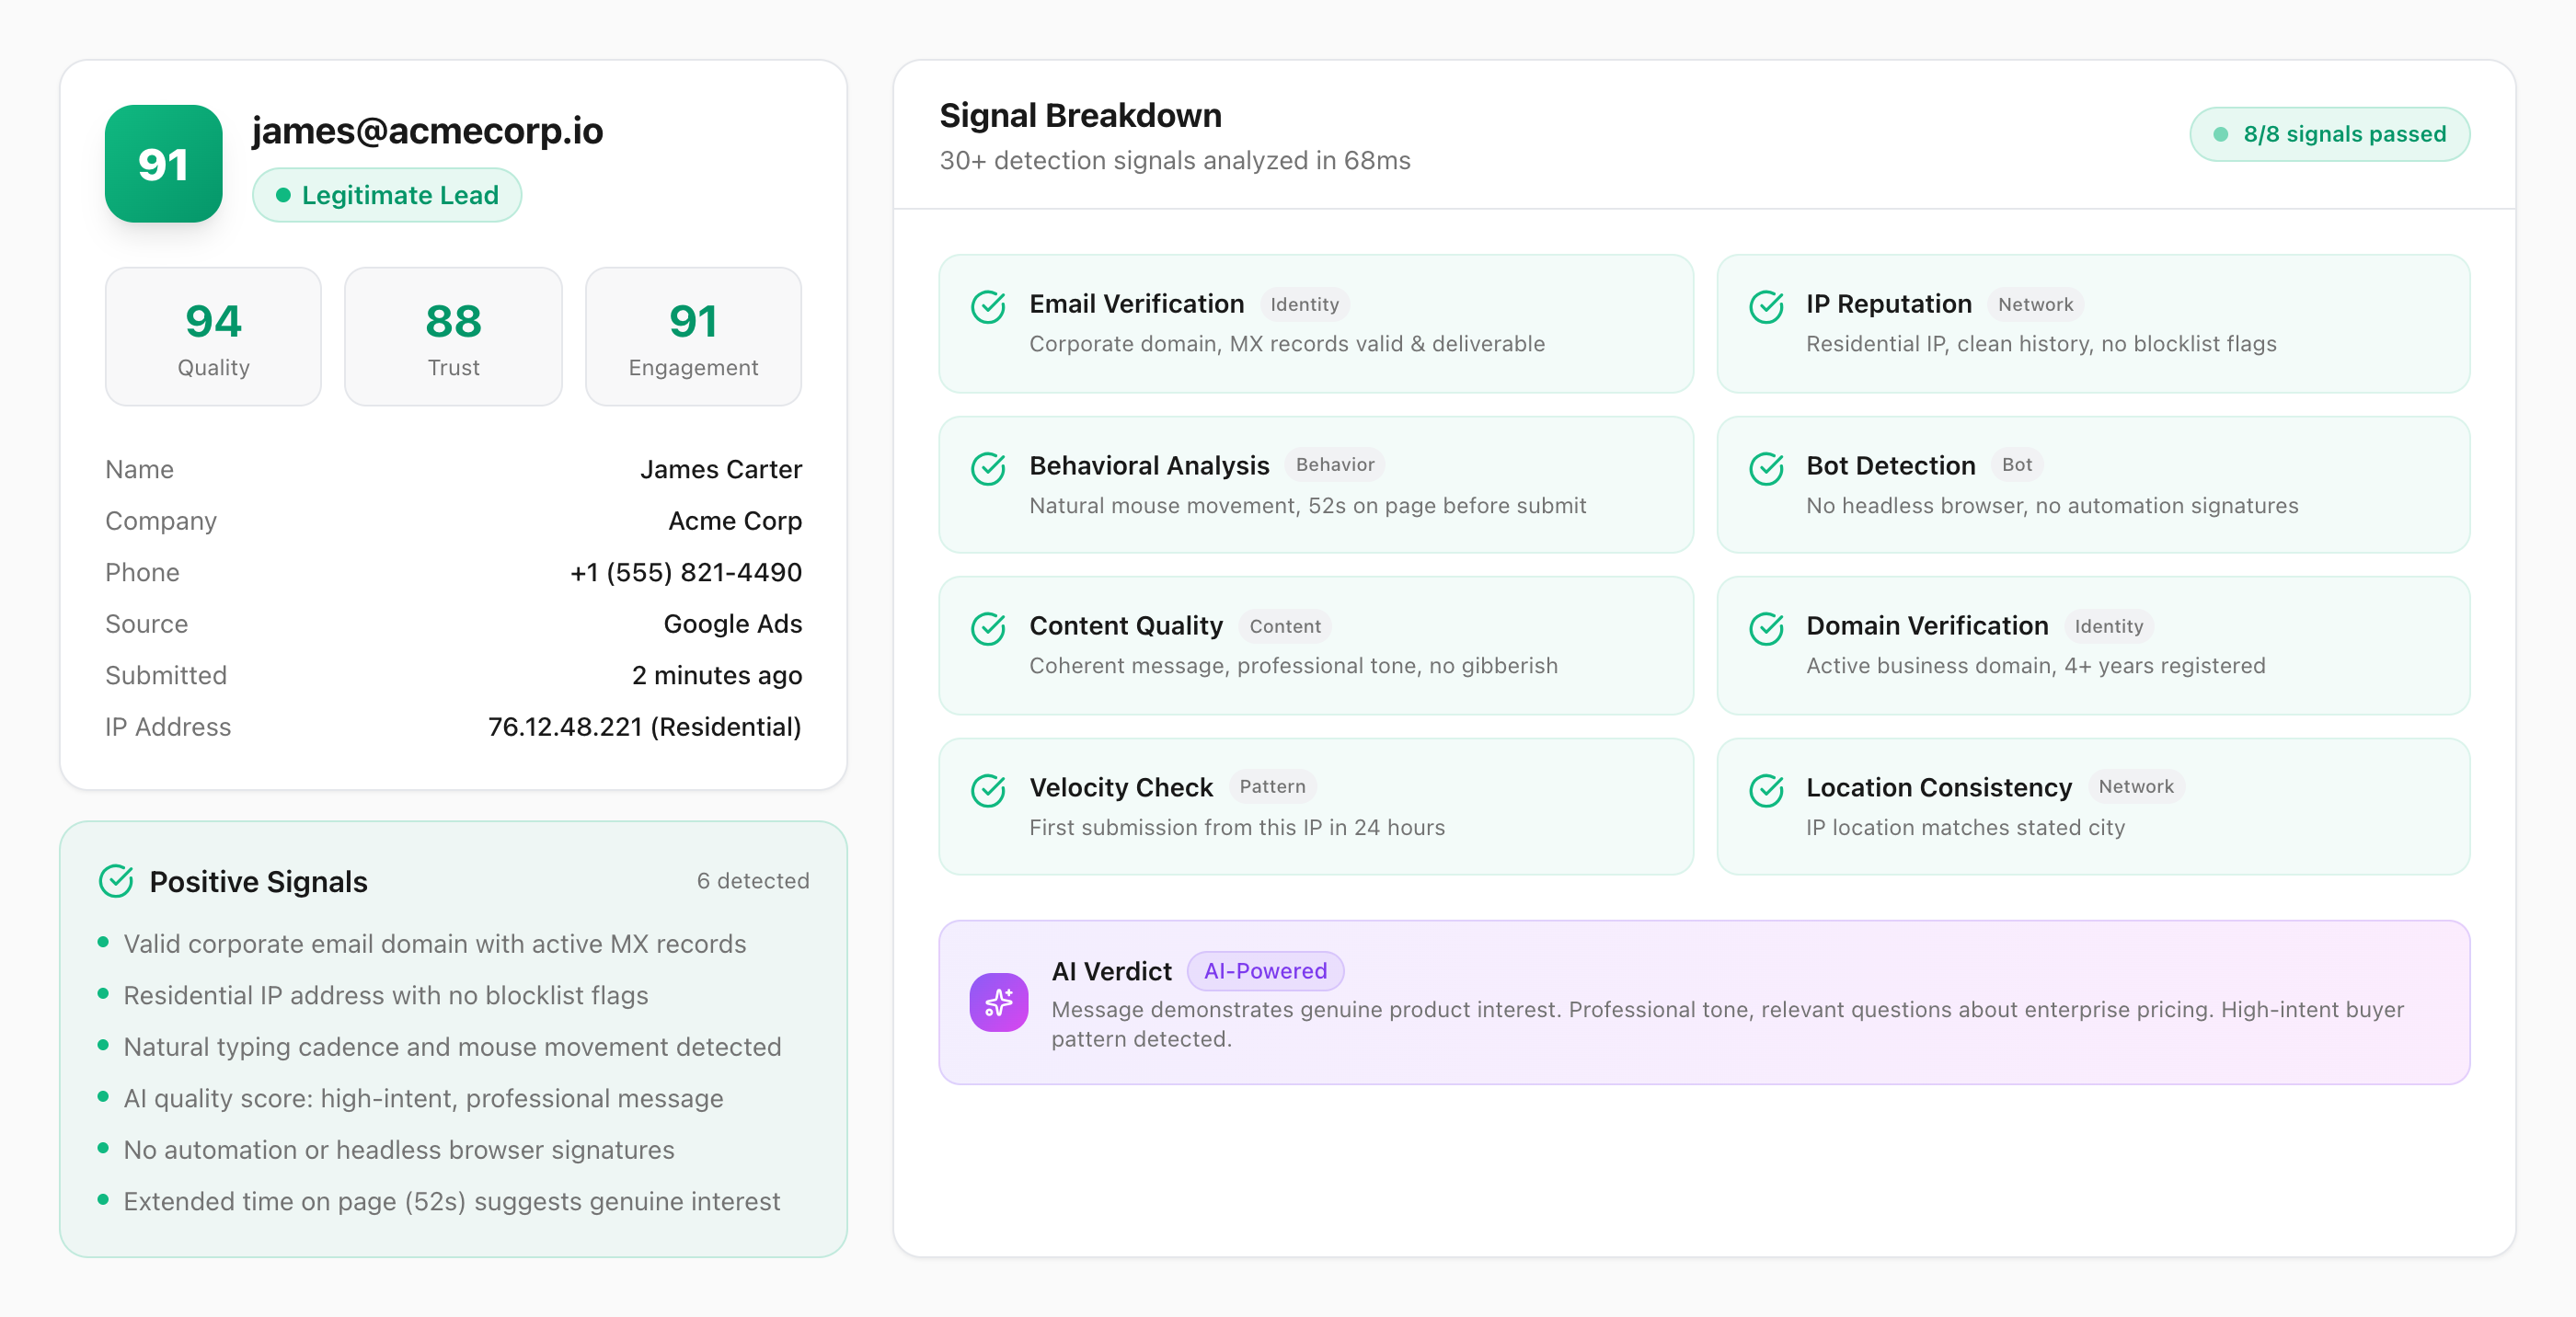
Task: Click the Positive Signals checkmark icon
Action: [117, 881]
